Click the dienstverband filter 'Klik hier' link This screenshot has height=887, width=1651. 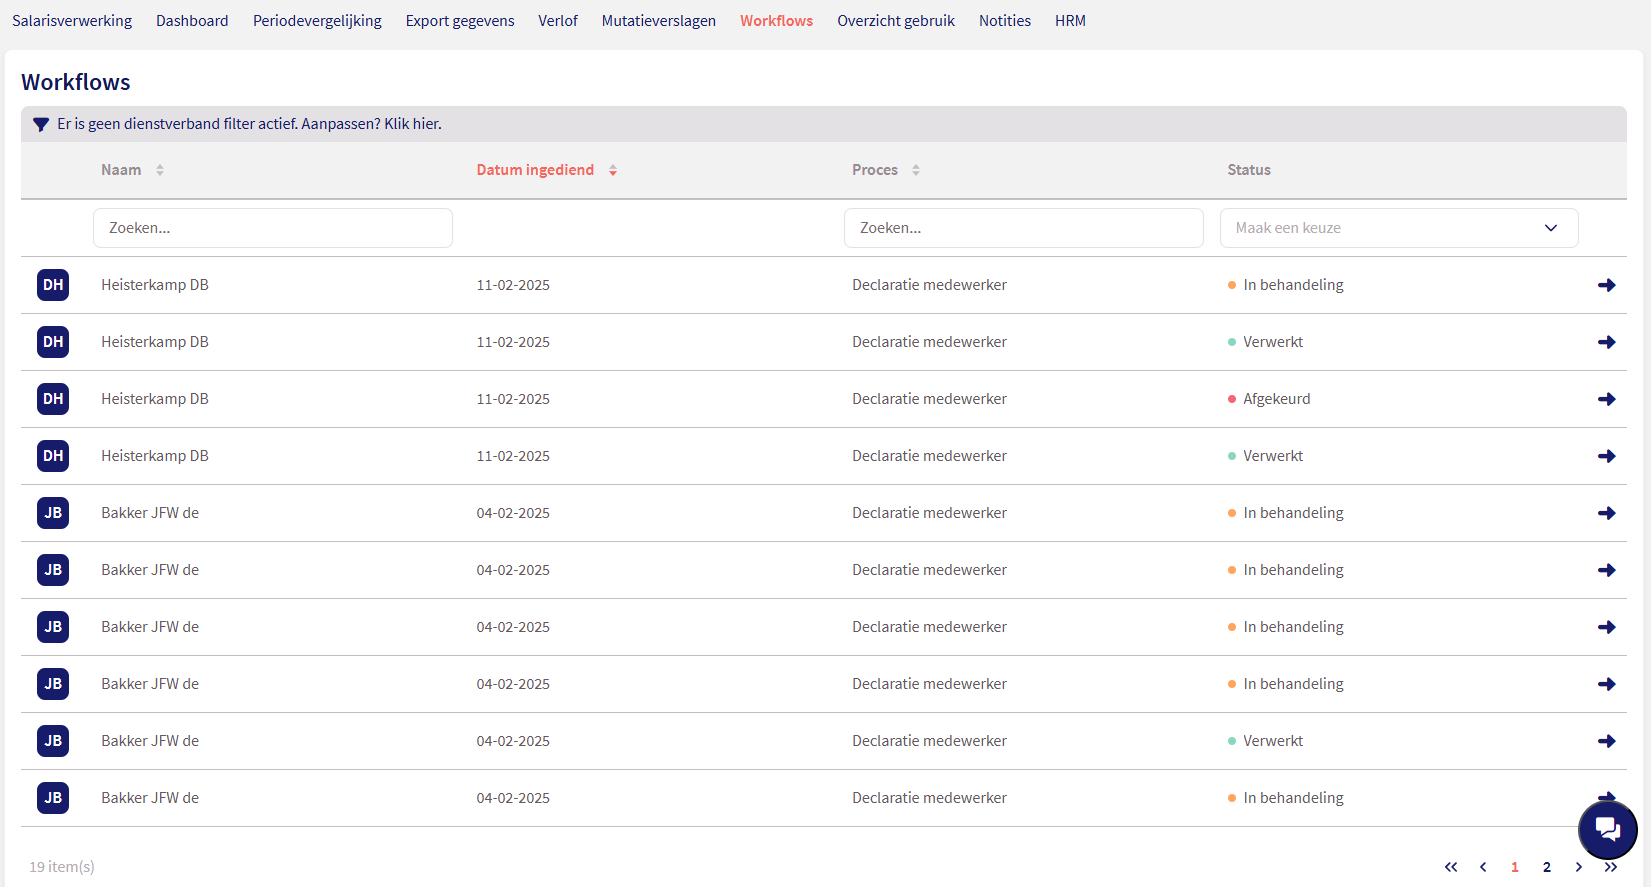point(412,124)
